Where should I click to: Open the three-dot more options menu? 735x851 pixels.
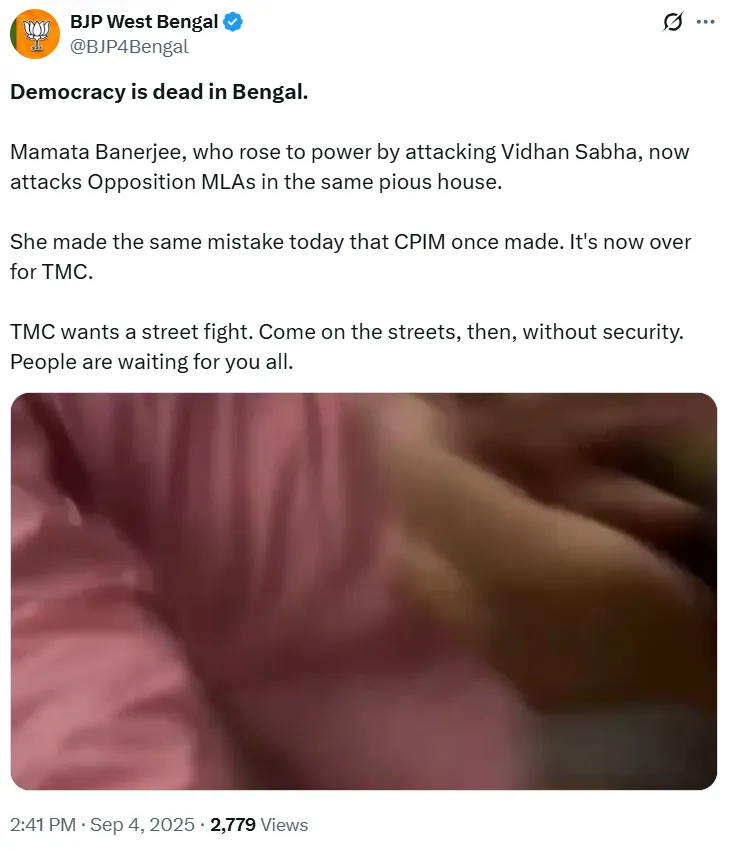(x=705, y=22)
